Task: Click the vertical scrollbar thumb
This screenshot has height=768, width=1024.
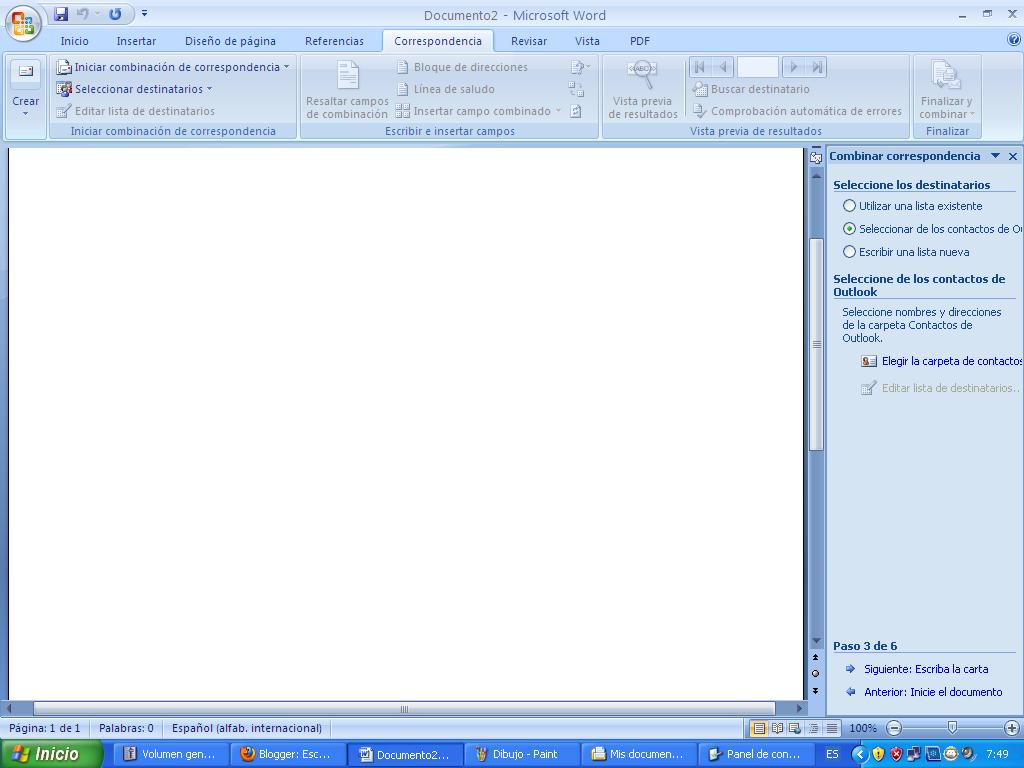Action: click(816, 344)
